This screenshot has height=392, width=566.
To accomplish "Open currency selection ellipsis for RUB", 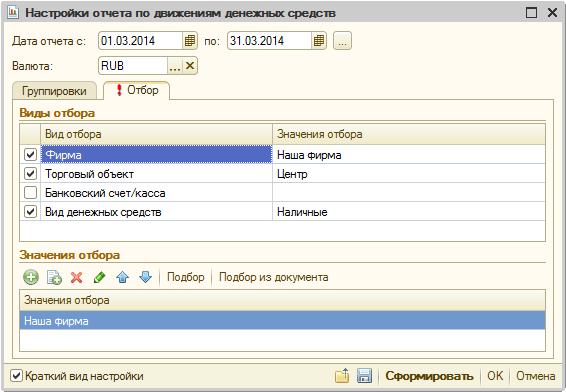I will click(x=175, y=66).
